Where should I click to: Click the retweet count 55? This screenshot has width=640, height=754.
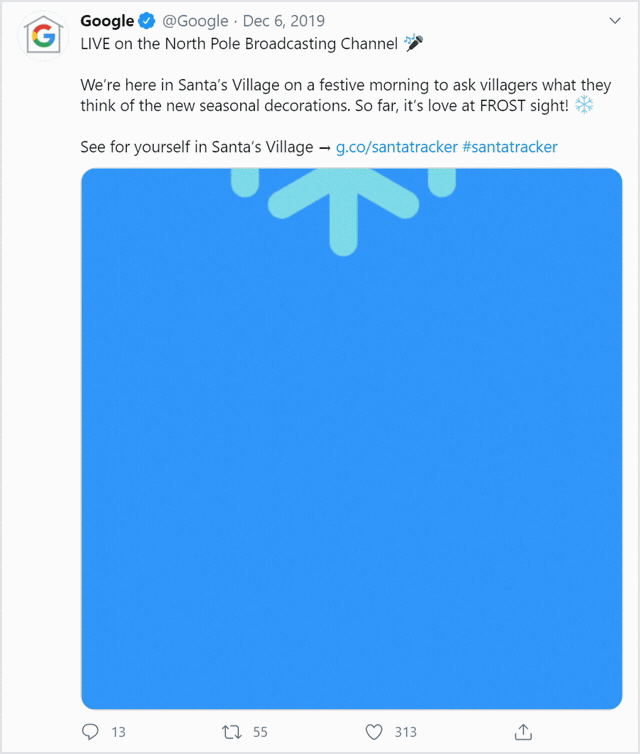260,732
